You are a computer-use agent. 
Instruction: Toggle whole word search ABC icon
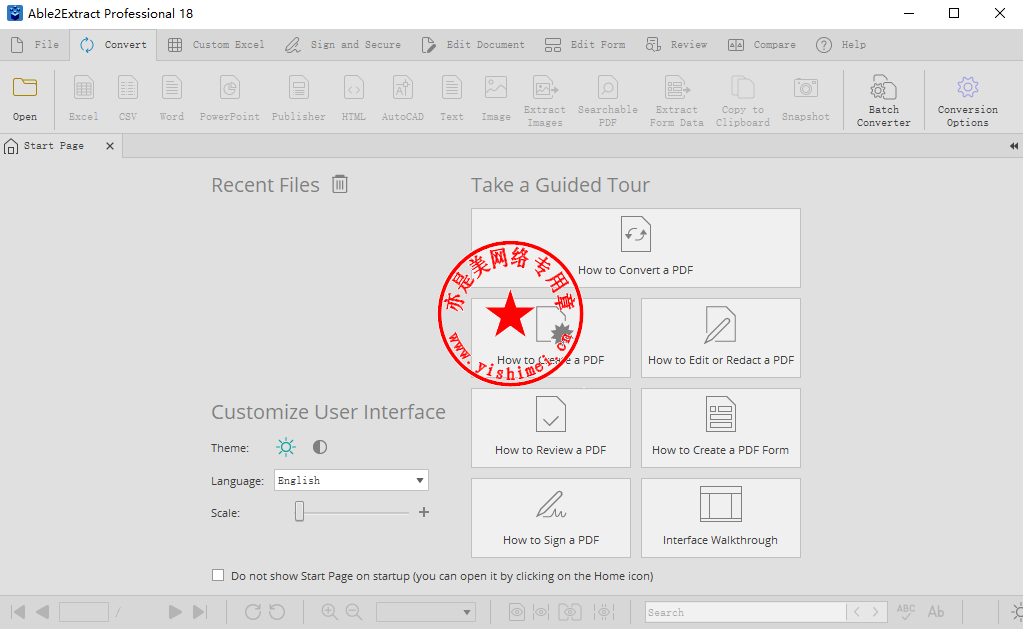906,612
